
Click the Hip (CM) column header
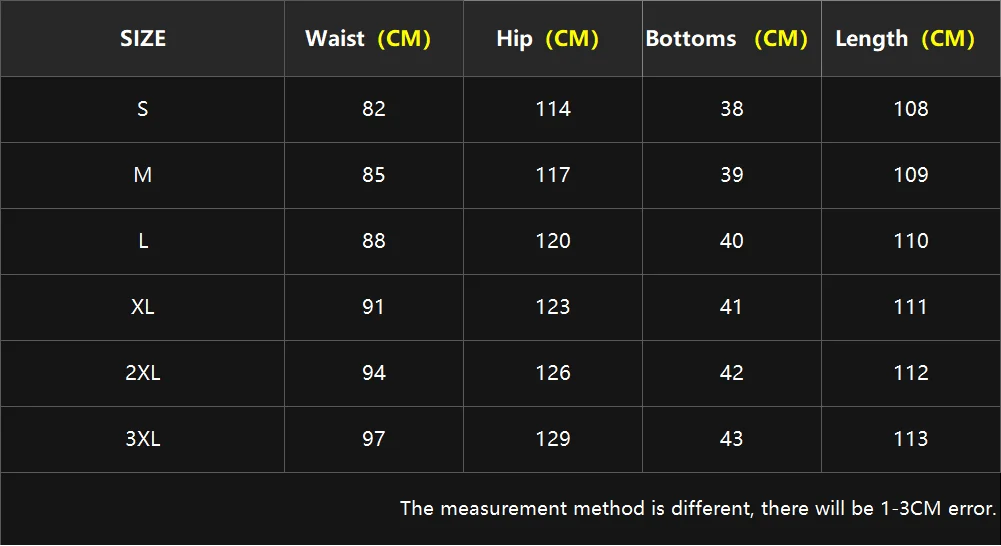547,39
